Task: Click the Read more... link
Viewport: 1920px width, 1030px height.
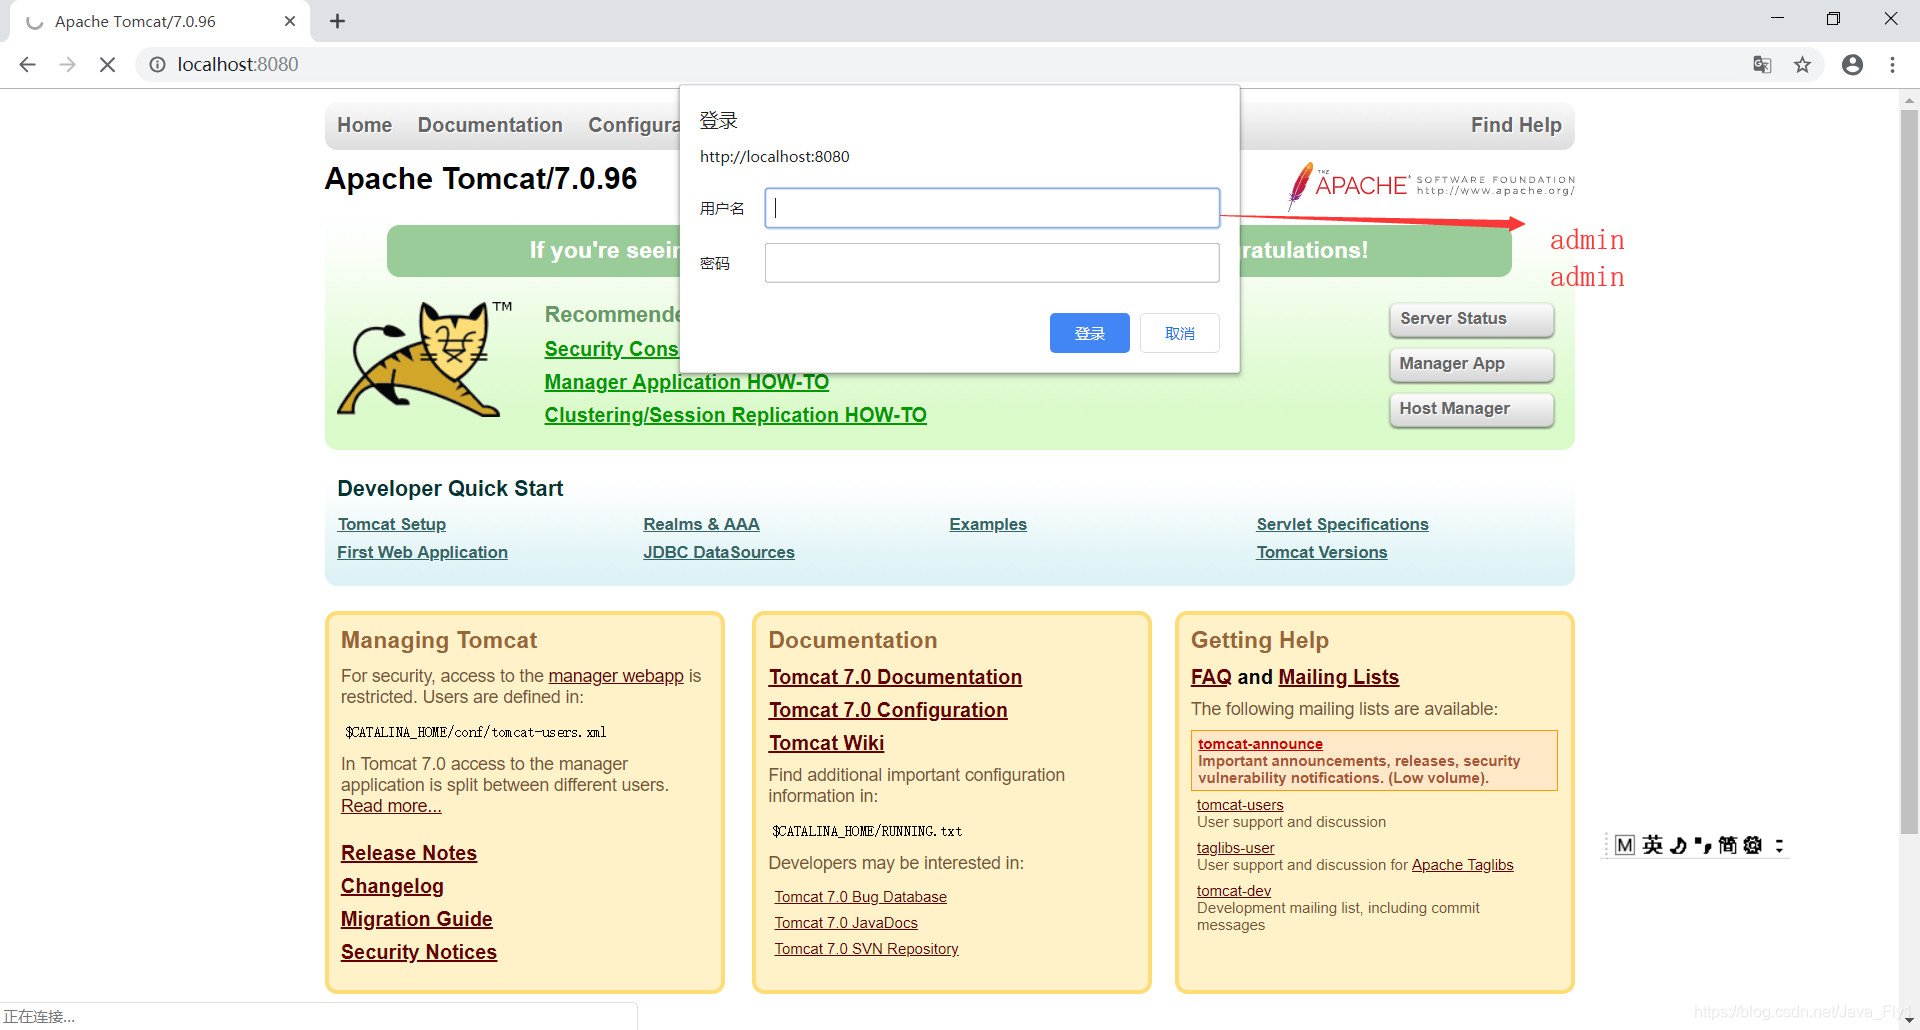Action: point(391,806)
